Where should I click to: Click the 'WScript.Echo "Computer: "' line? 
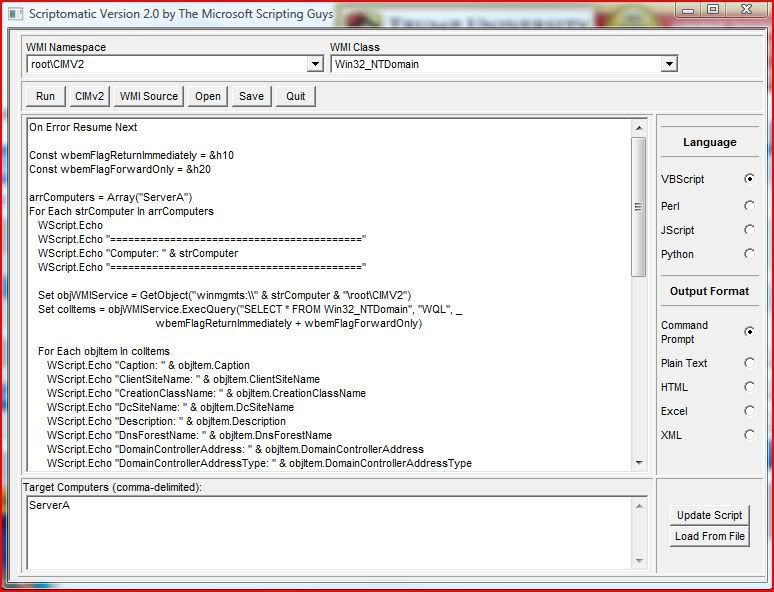point(138,253)
